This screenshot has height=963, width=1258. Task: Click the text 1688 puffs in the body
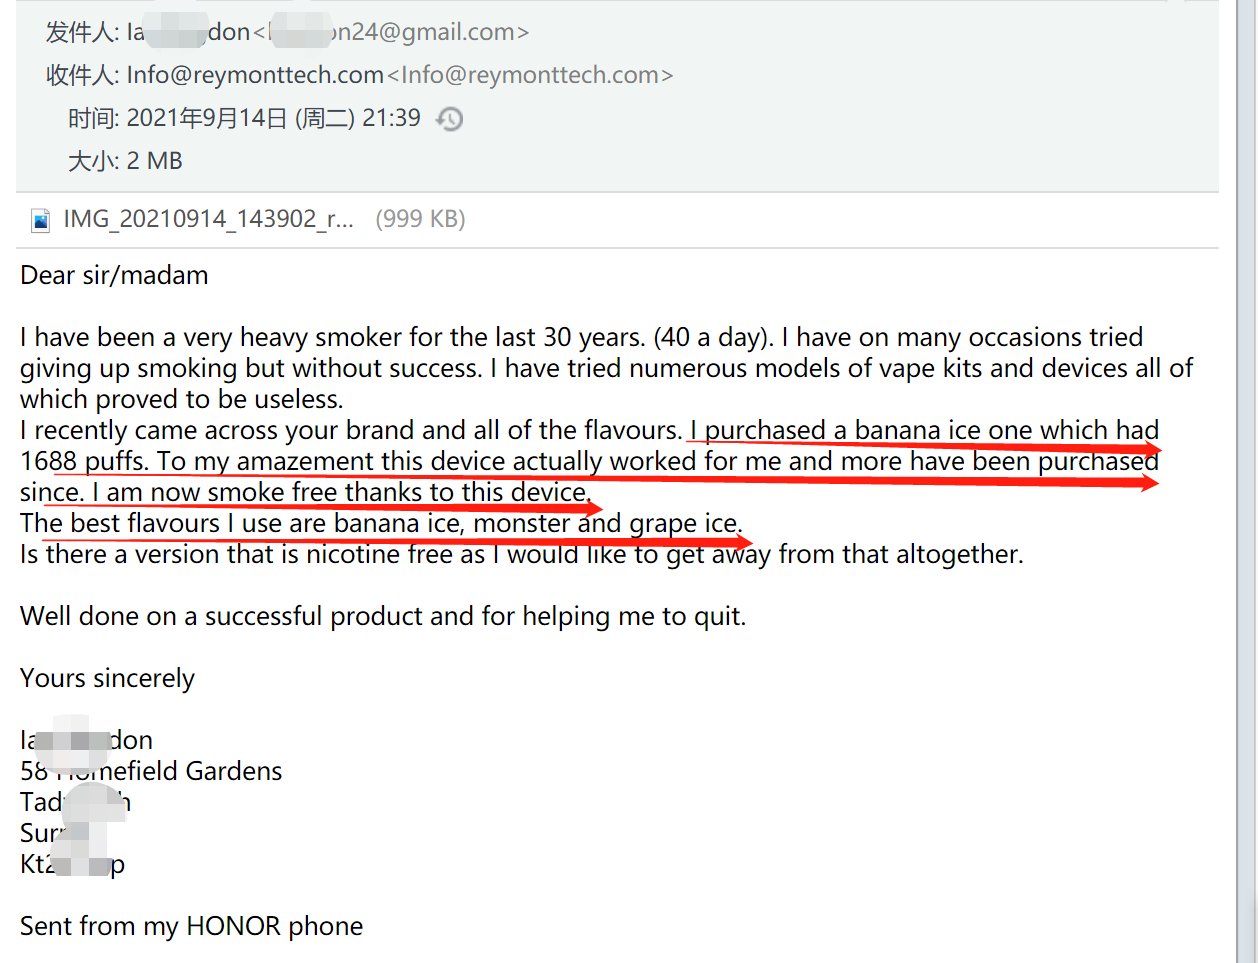click(84, 461)
